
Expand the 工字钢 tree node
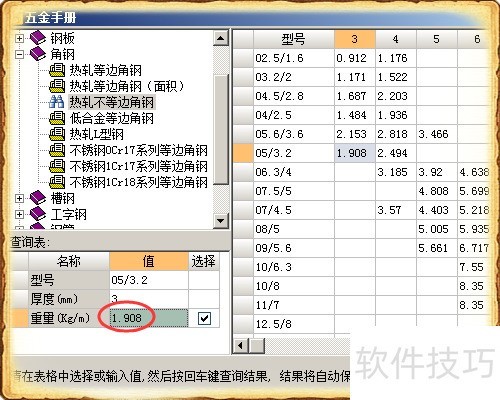click(19, 214)
